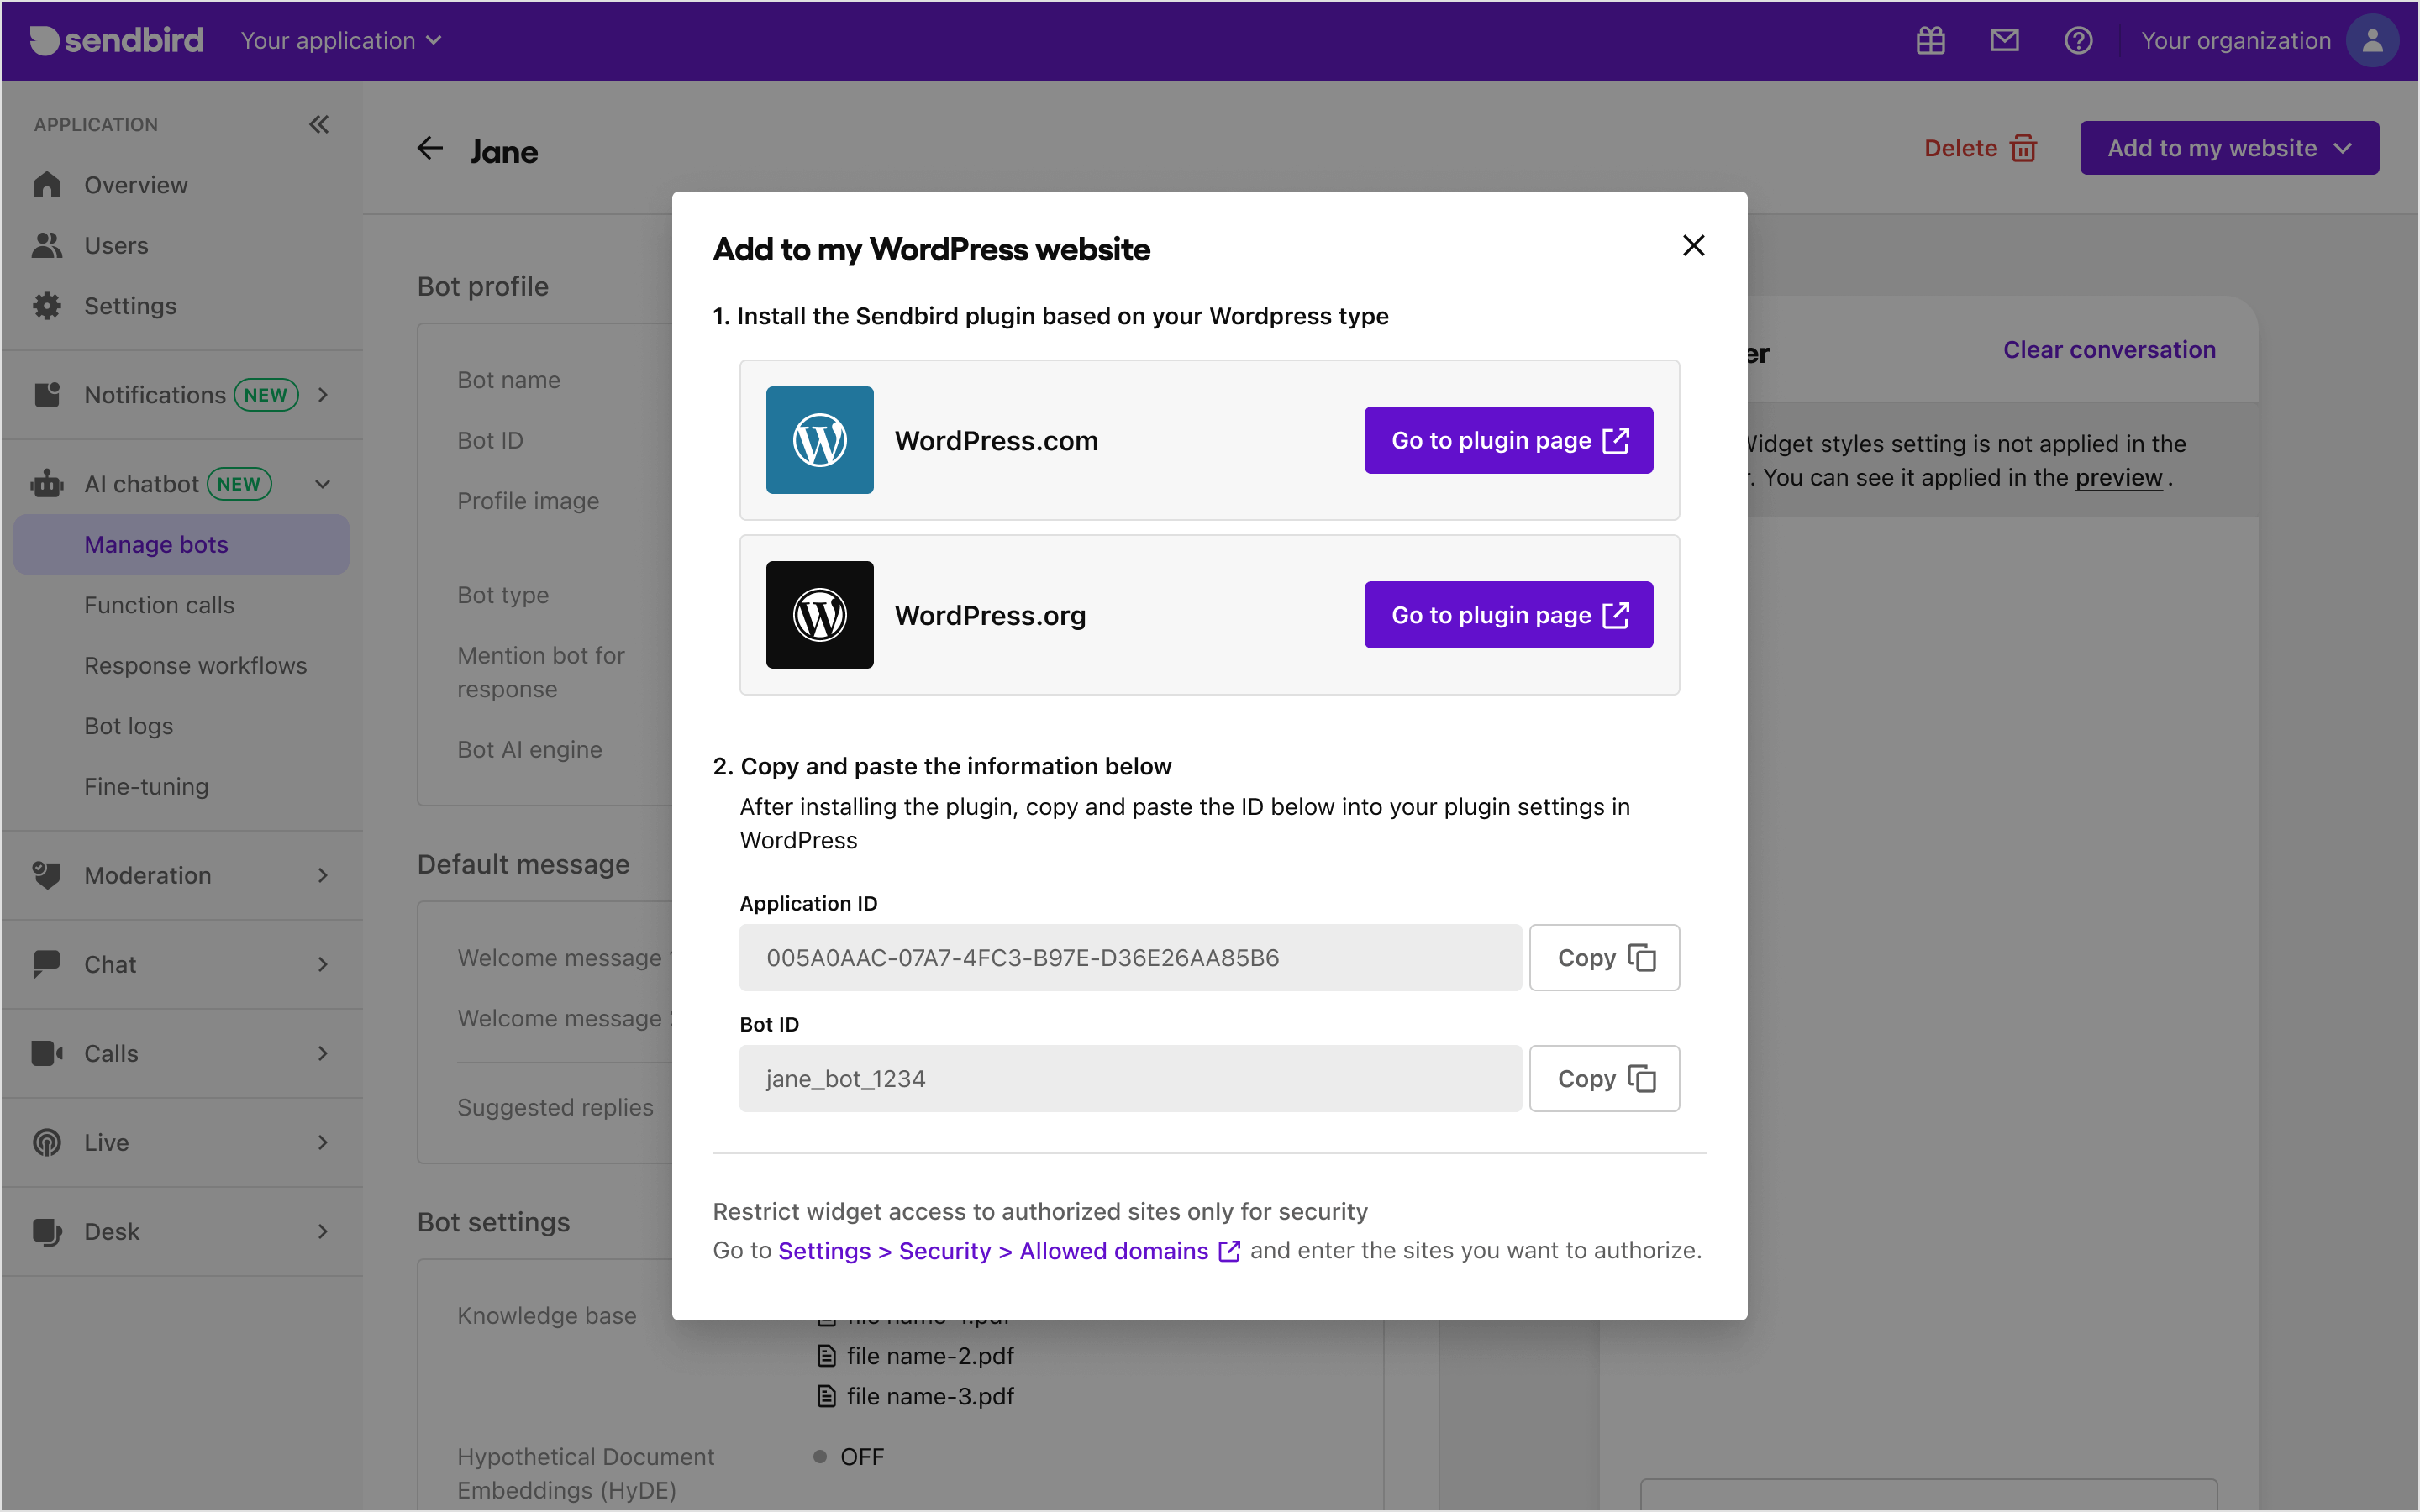This screenshot has width=2420, height=1512.
Task: Open Function calls in the sidebar
Action: click(x=159, y=605)
